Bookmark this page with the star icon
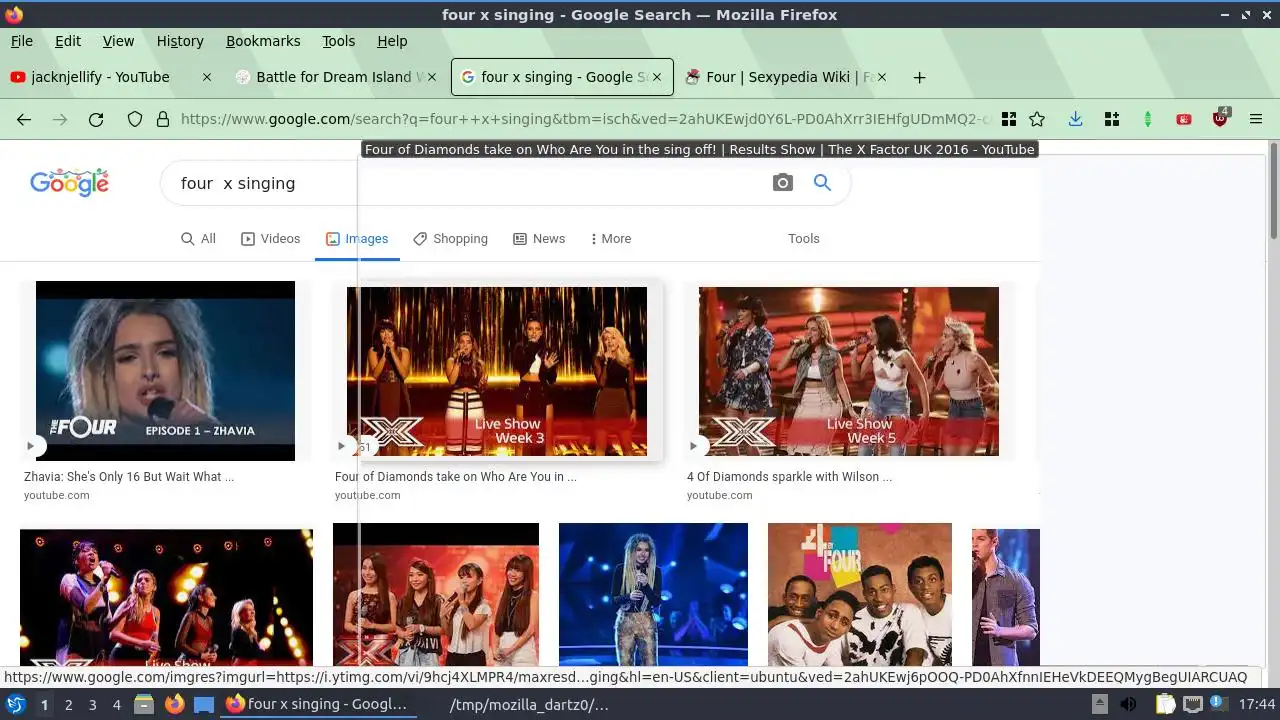 click(x=1037, y=119)
